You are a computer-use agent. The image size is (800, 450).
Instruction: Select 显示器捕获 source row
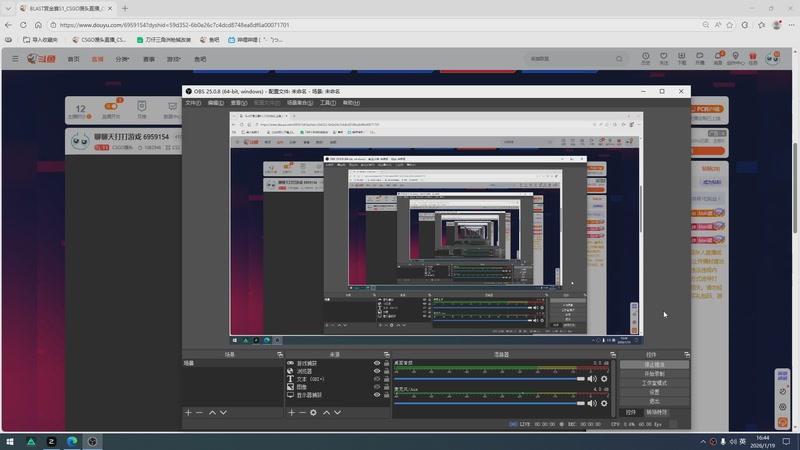[x=338, y=395]
